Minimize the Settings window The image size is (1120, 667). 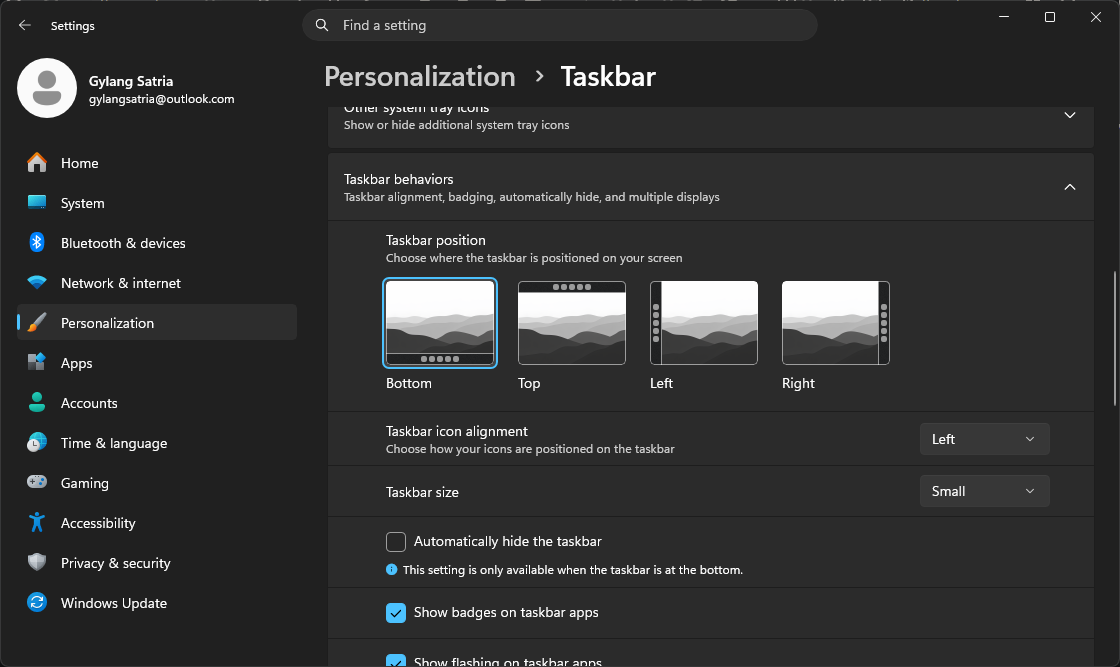tap(1004, 17)
